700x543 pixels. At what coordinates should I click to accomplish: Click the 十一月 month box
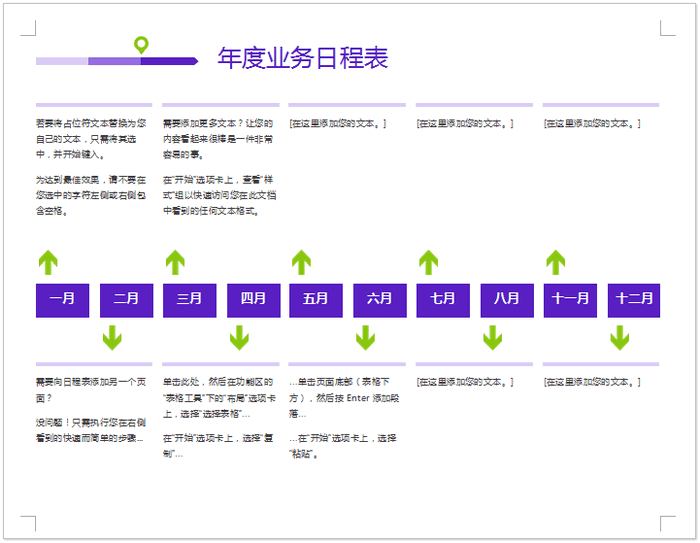pos(570,301)
